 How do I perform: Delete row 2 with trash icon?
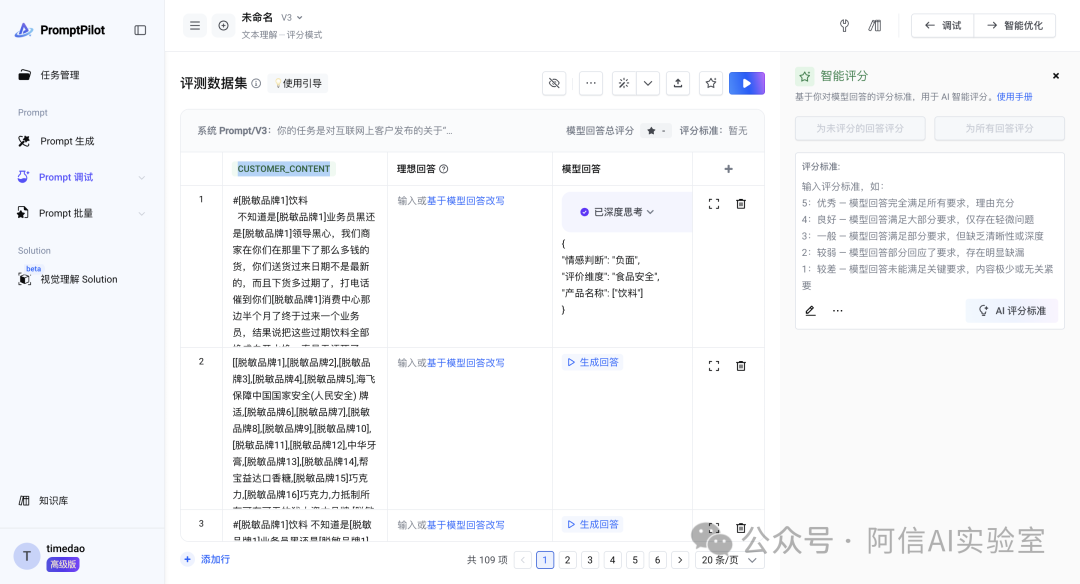(x=741, y=366)
